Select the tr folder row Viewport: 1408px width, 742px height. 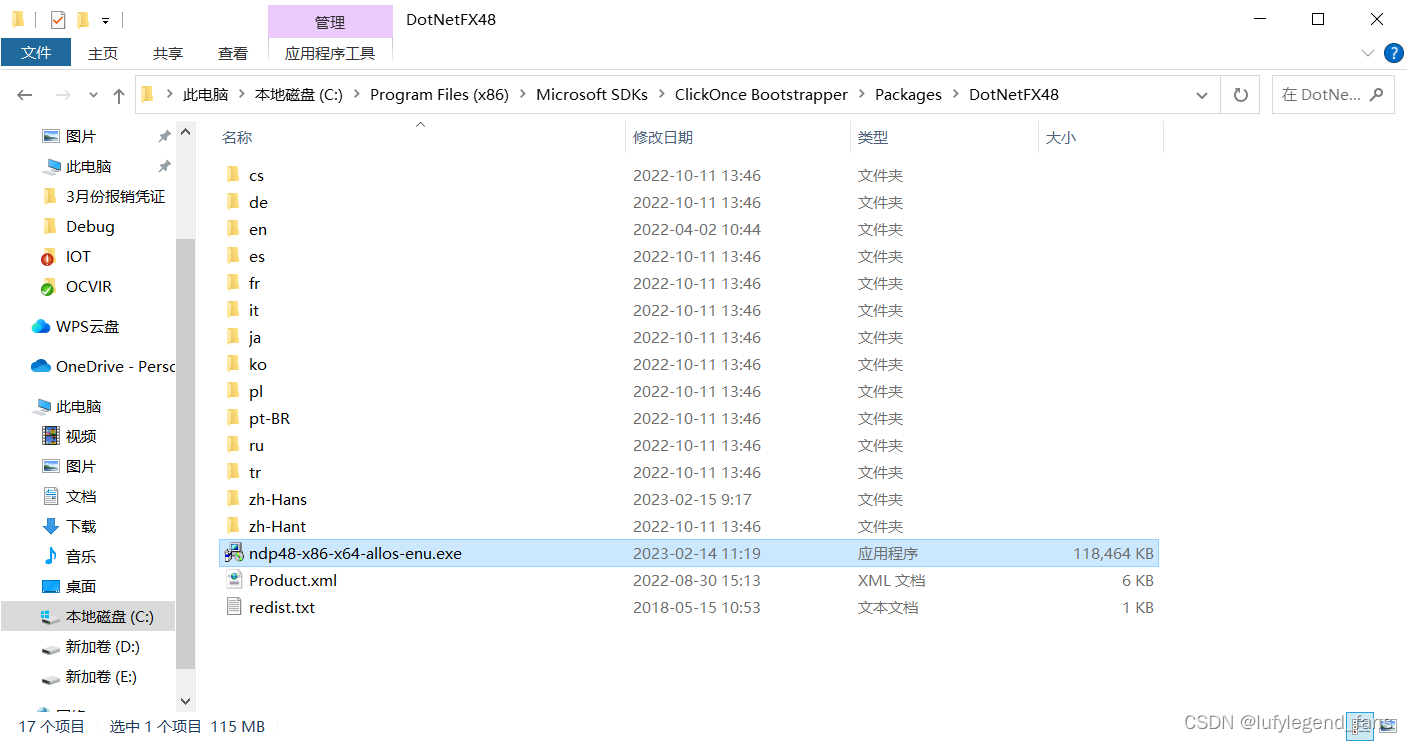point(689,472)
